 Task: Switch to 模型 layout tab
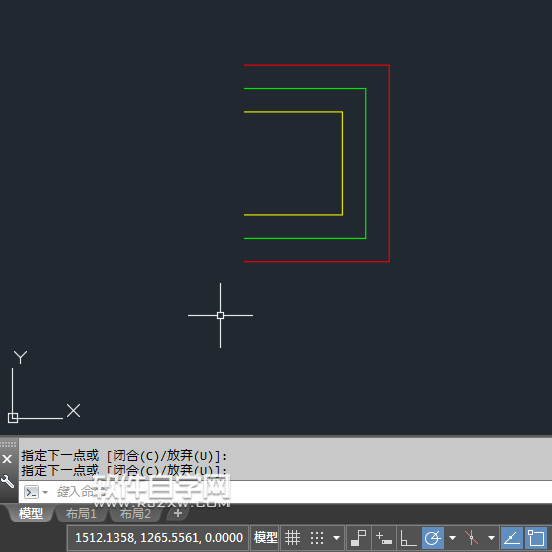point(31,514)
